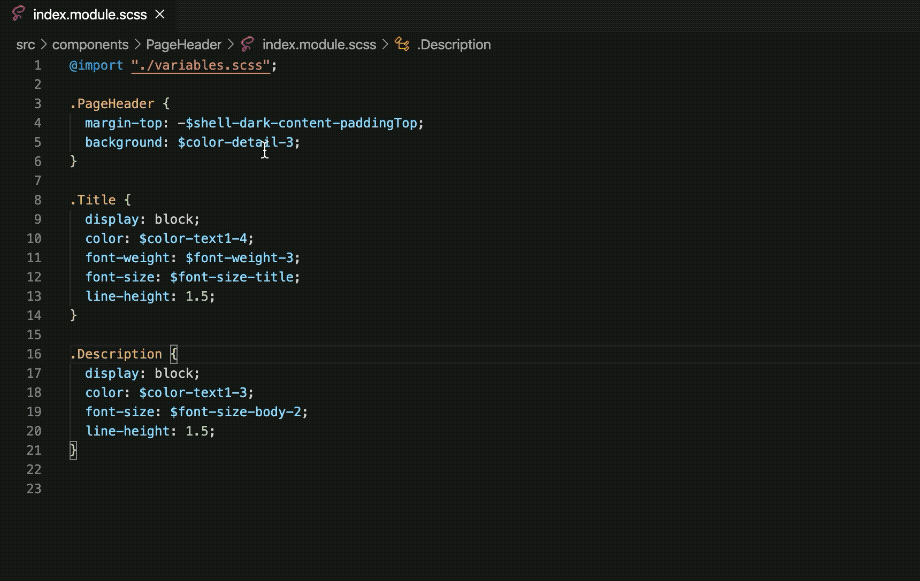This screenshot has width=920, height=581.
Task: Open the src breadcrumb segment
Action: [25, 45]
